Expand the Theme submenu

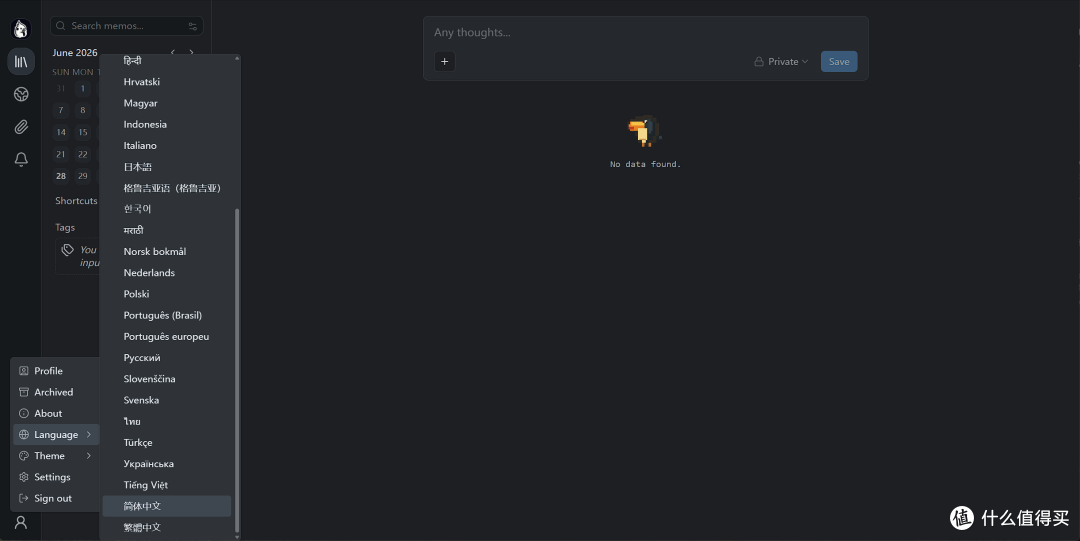tap(56, 456)
